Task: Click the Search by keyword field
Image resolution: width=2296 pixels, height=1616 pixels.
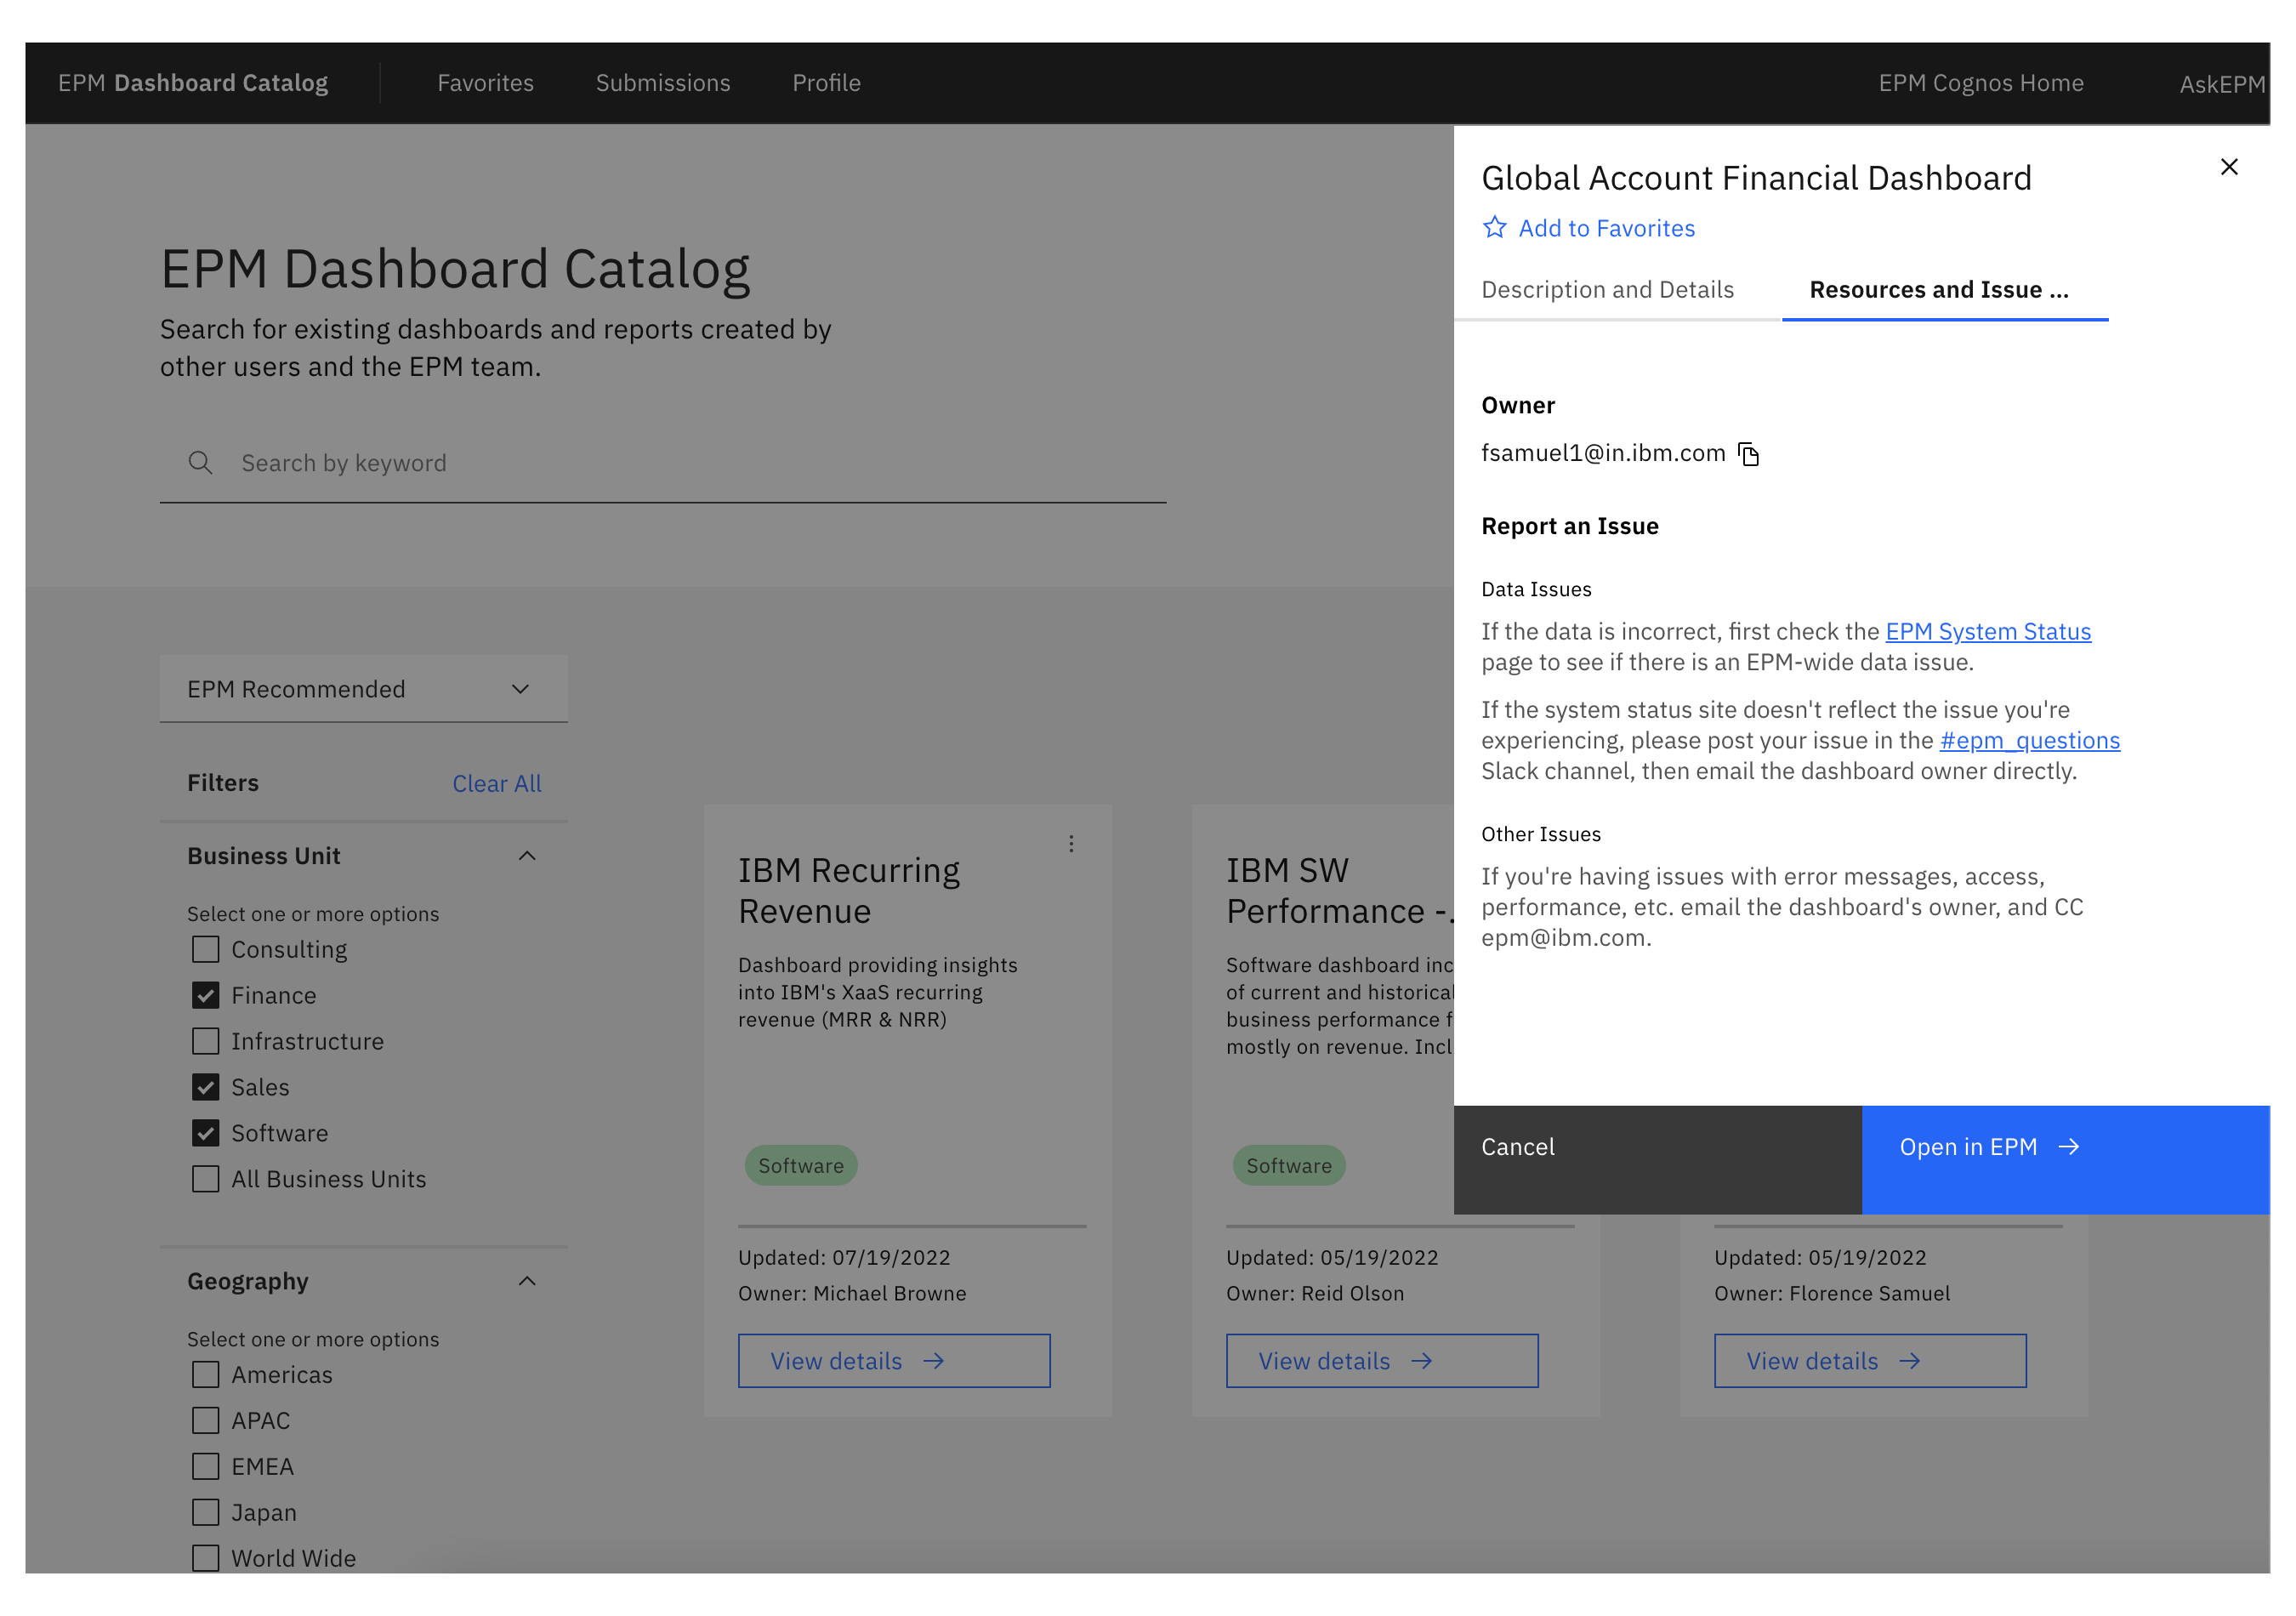Action: (x=690, y=463)
